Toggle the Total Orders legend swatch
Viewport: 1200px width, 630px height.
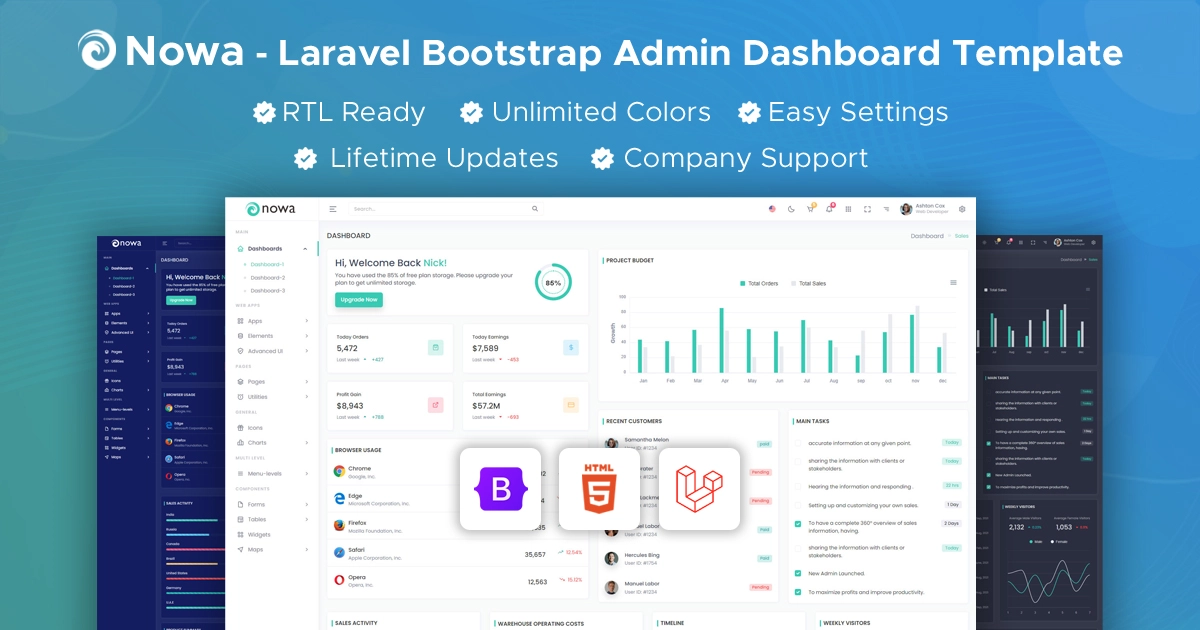coord(743,284)
